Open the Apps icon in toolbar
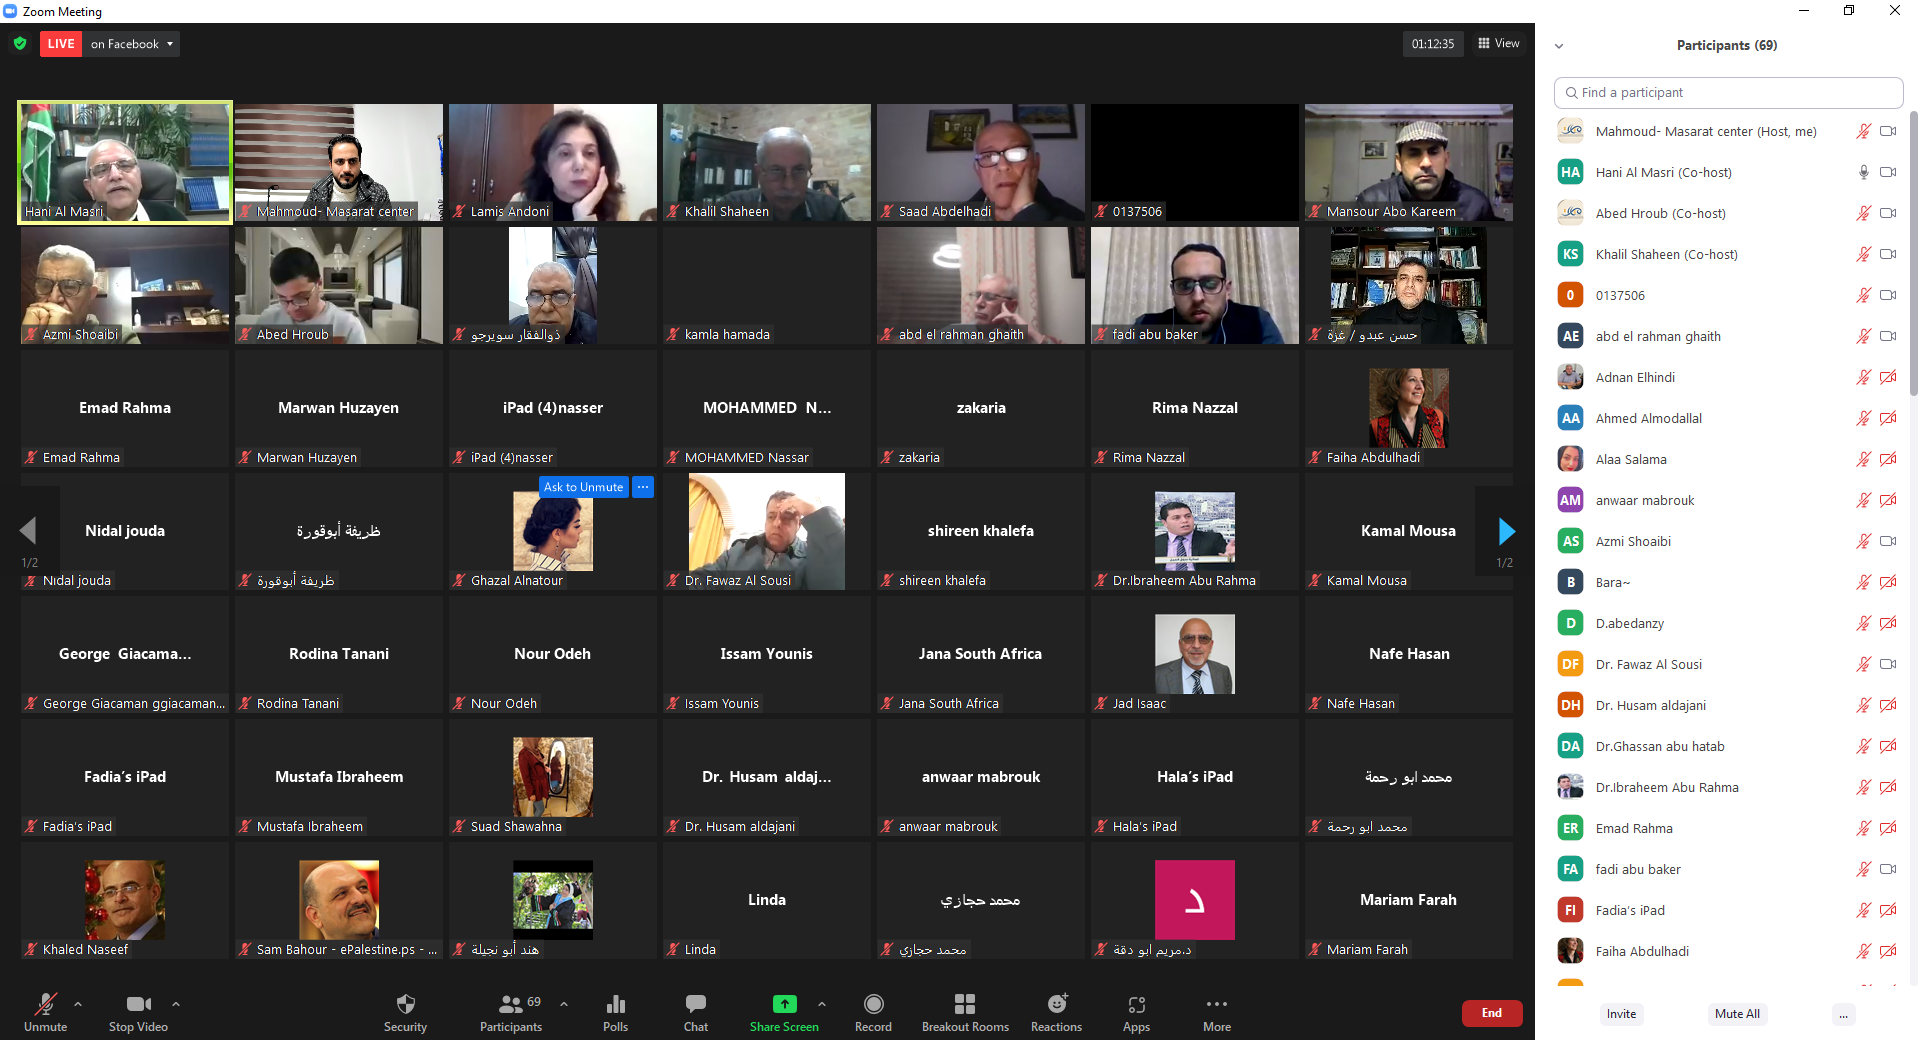The height and width of the screenshot is (1040, 1920). (x=1136, y=1005)
